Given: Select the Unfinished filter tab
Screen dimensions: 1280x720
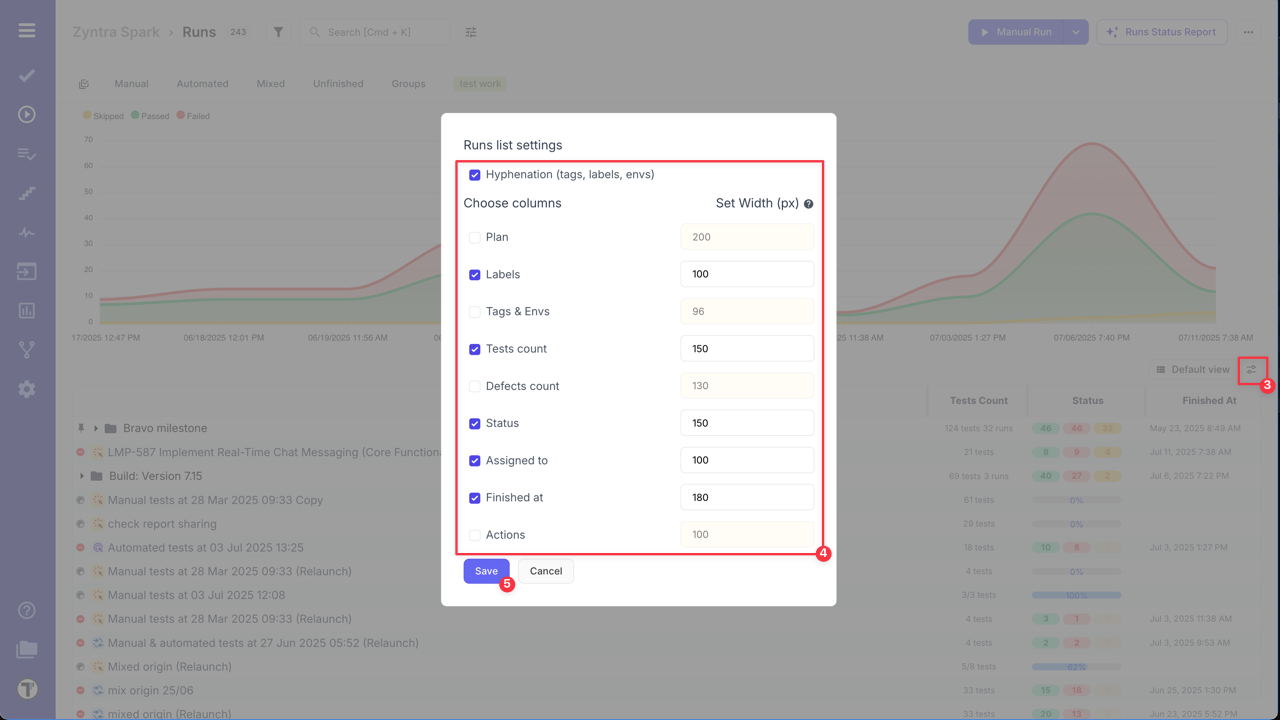Looking at the screenshot, I should (x=337, y=83).
